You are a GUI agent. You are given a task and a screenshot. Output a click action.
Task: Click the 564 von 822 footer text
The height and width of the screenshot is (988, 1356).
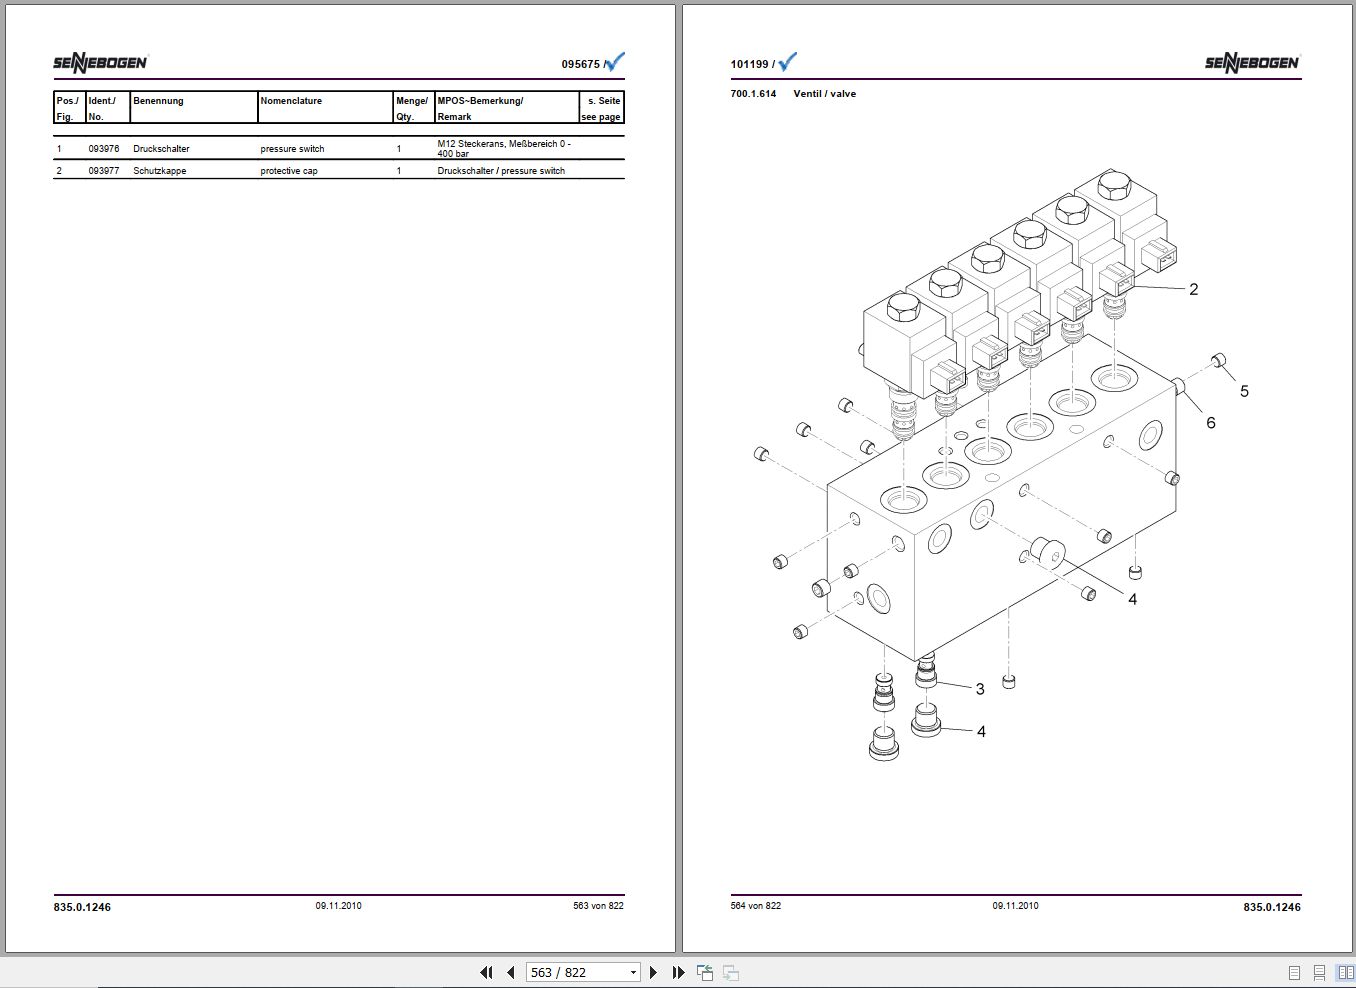click(x=756, y=906)
